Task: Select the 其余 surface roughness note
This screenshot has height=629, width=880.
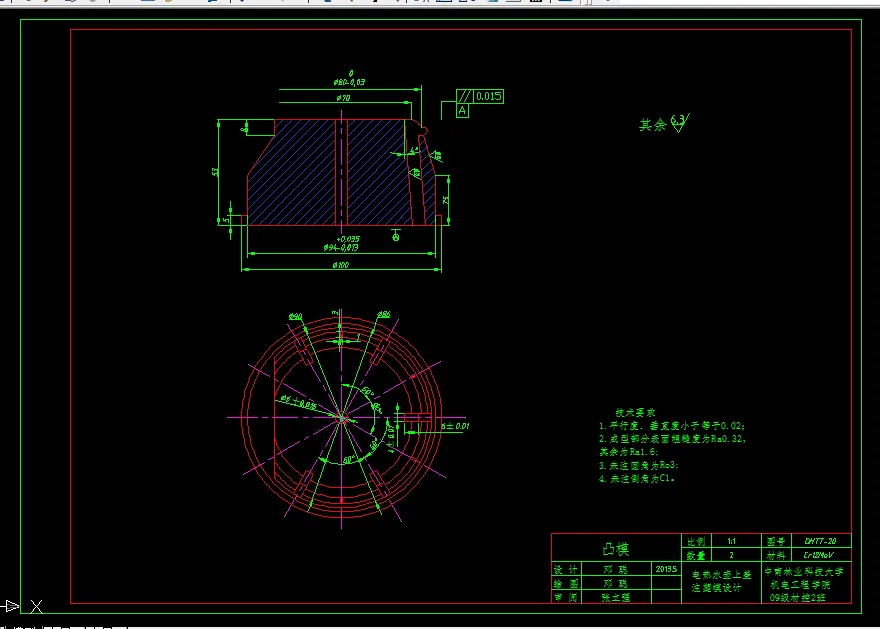Action: point(664,124)
